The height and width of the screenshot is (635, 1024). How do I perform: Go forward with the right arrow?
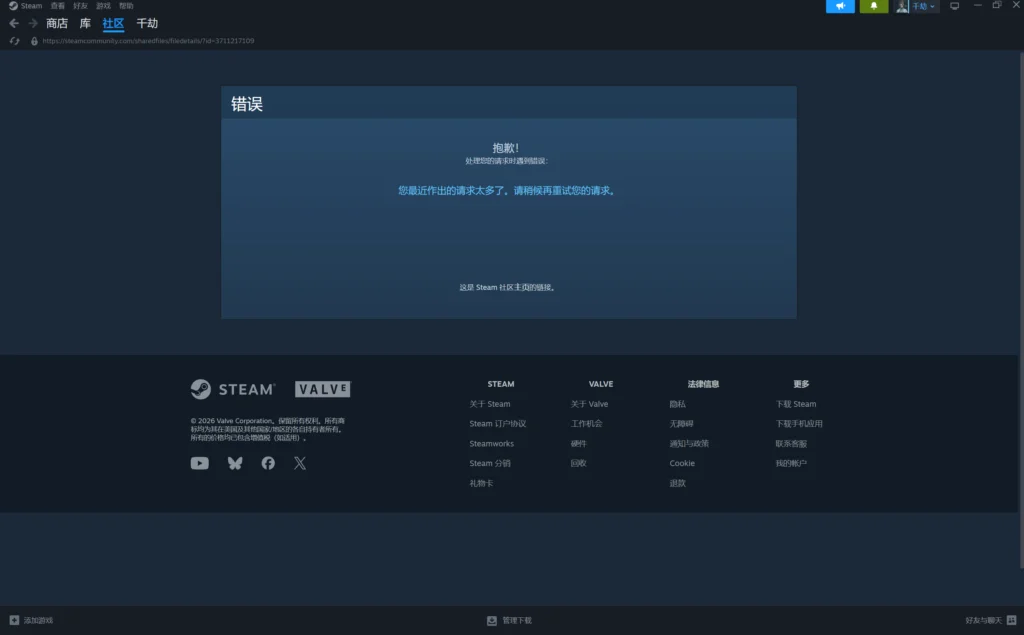pyautogui.click(x=33, y=24)
